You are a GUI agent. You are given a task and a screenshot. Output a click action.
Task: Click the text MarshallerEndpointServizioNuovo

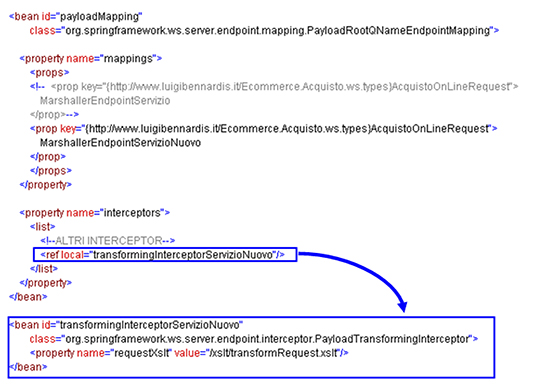point(120,143)
